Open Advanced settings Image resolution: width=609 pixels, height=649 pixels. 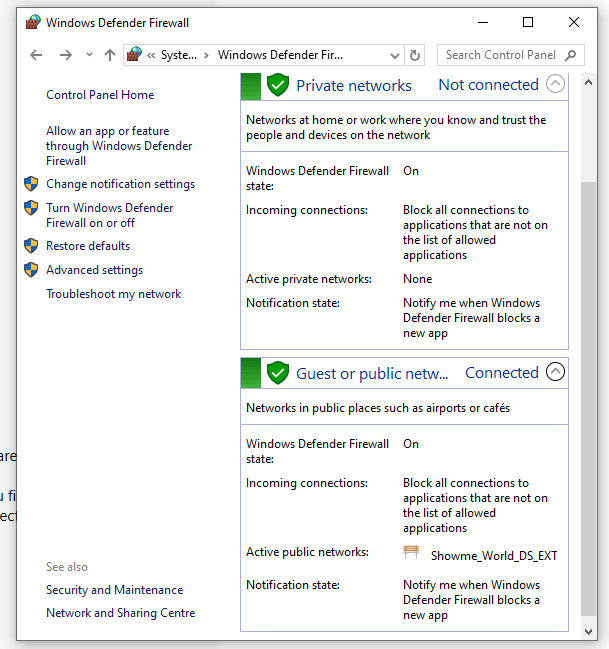pos(94,270)
